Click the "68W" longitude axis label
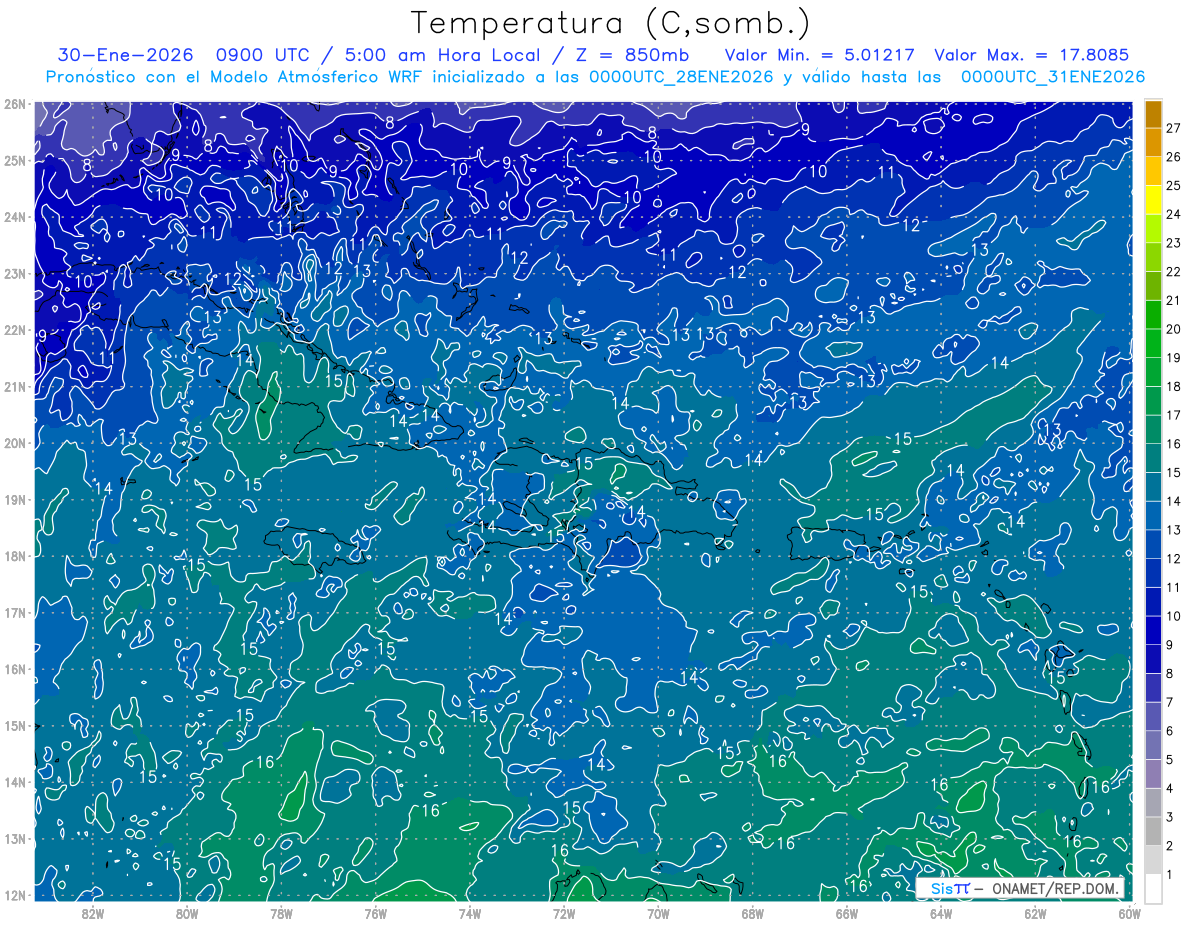Viewport: 1200px width, 927px height. (x=753, y=912)
